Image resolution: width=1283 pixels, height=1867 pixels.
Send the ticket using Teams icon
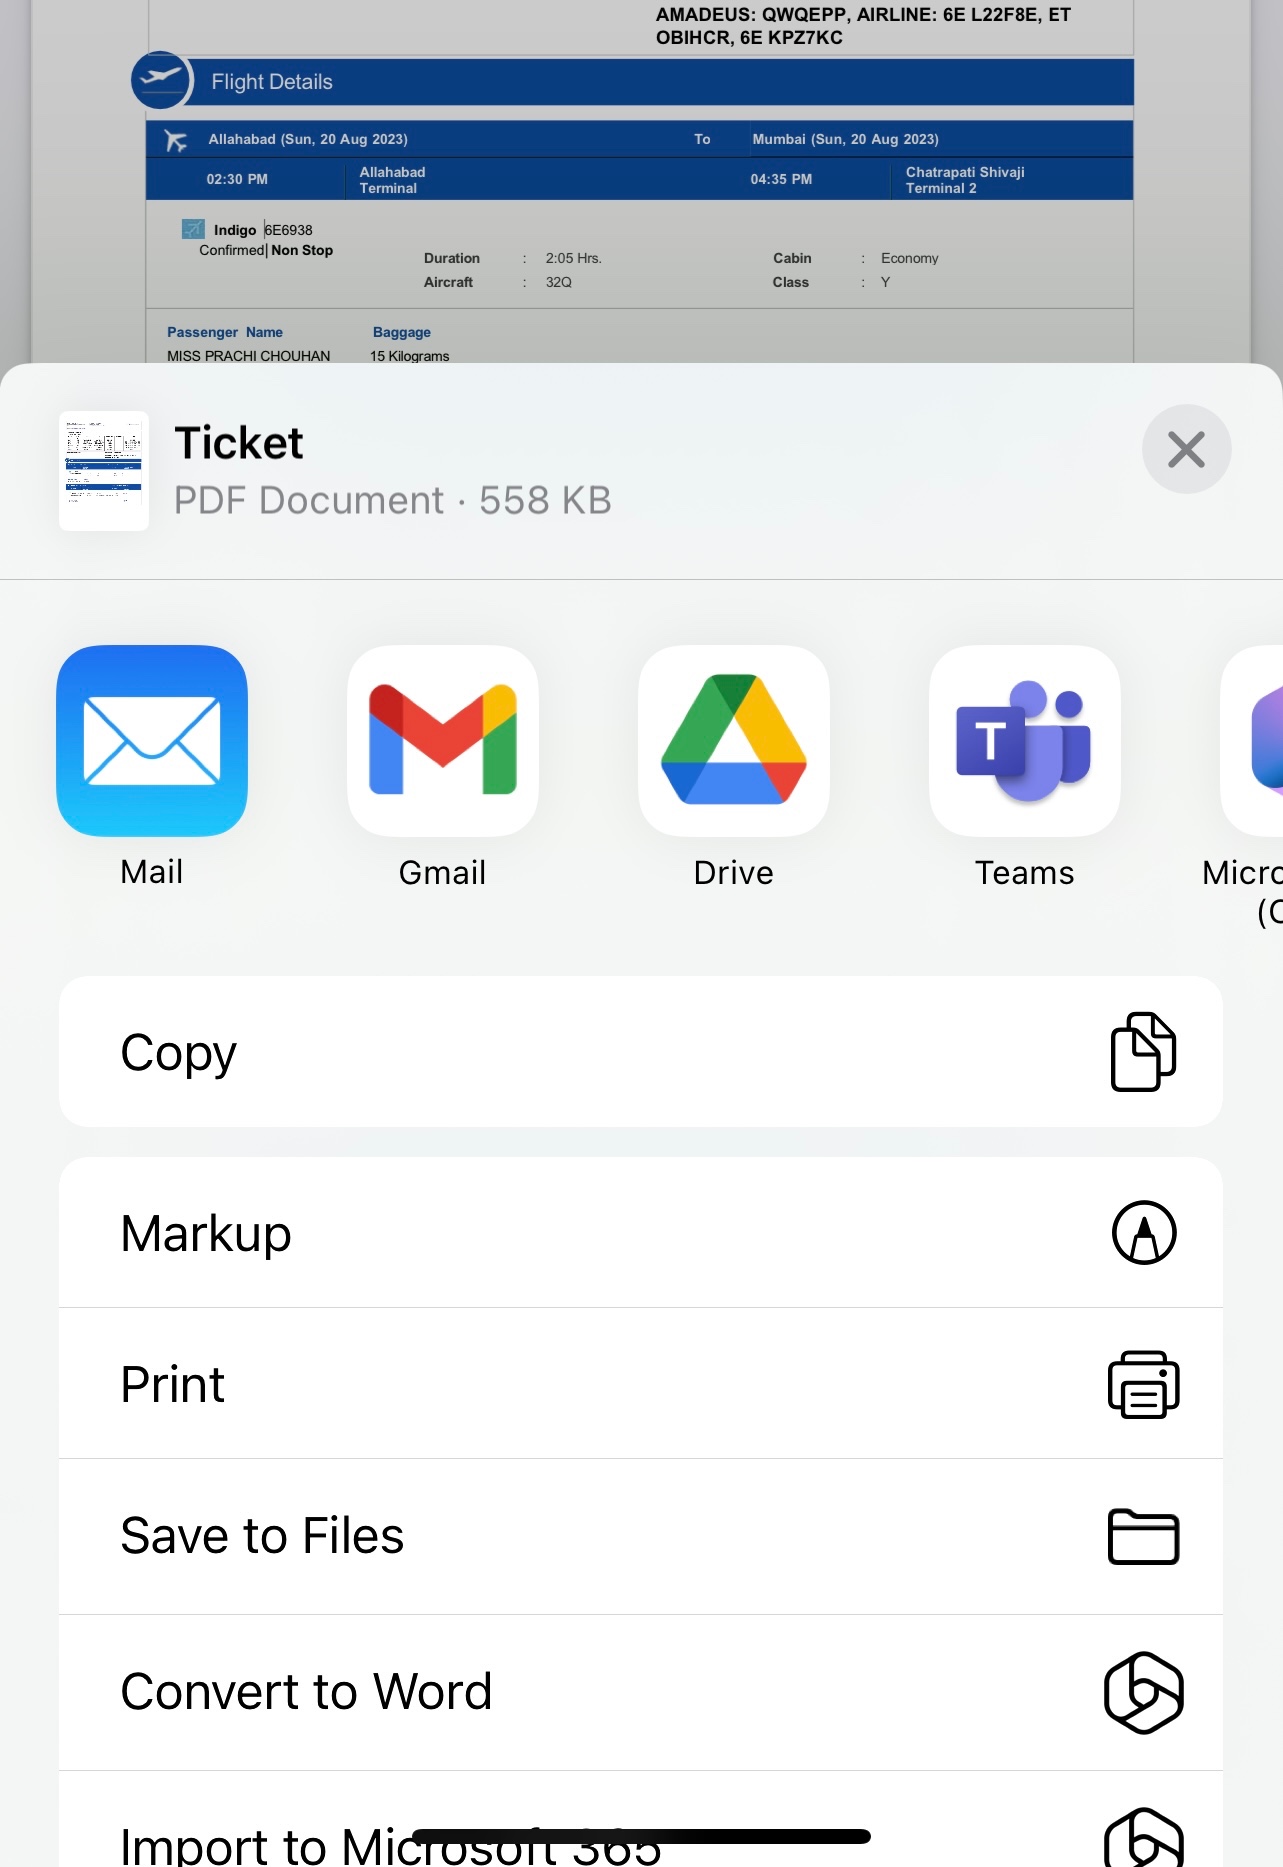pos(1025,740)
